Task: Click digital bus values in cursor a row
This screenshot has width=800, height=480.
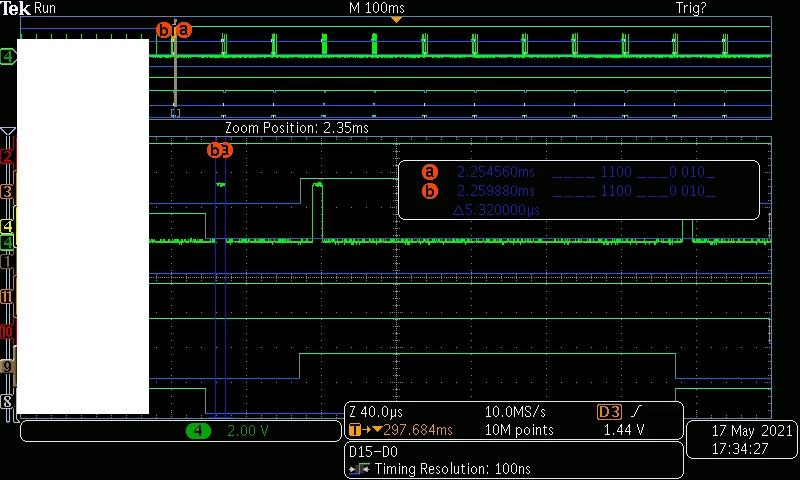Action: (634, 172)
